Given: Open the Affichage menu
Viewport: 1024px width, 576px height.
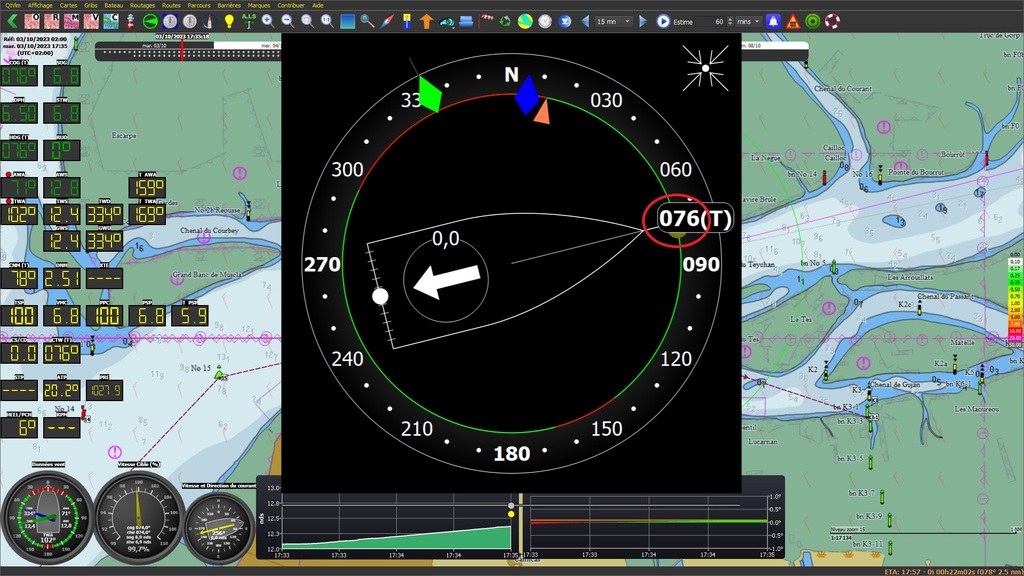Looking at the screenshot, I should point(40,5).
